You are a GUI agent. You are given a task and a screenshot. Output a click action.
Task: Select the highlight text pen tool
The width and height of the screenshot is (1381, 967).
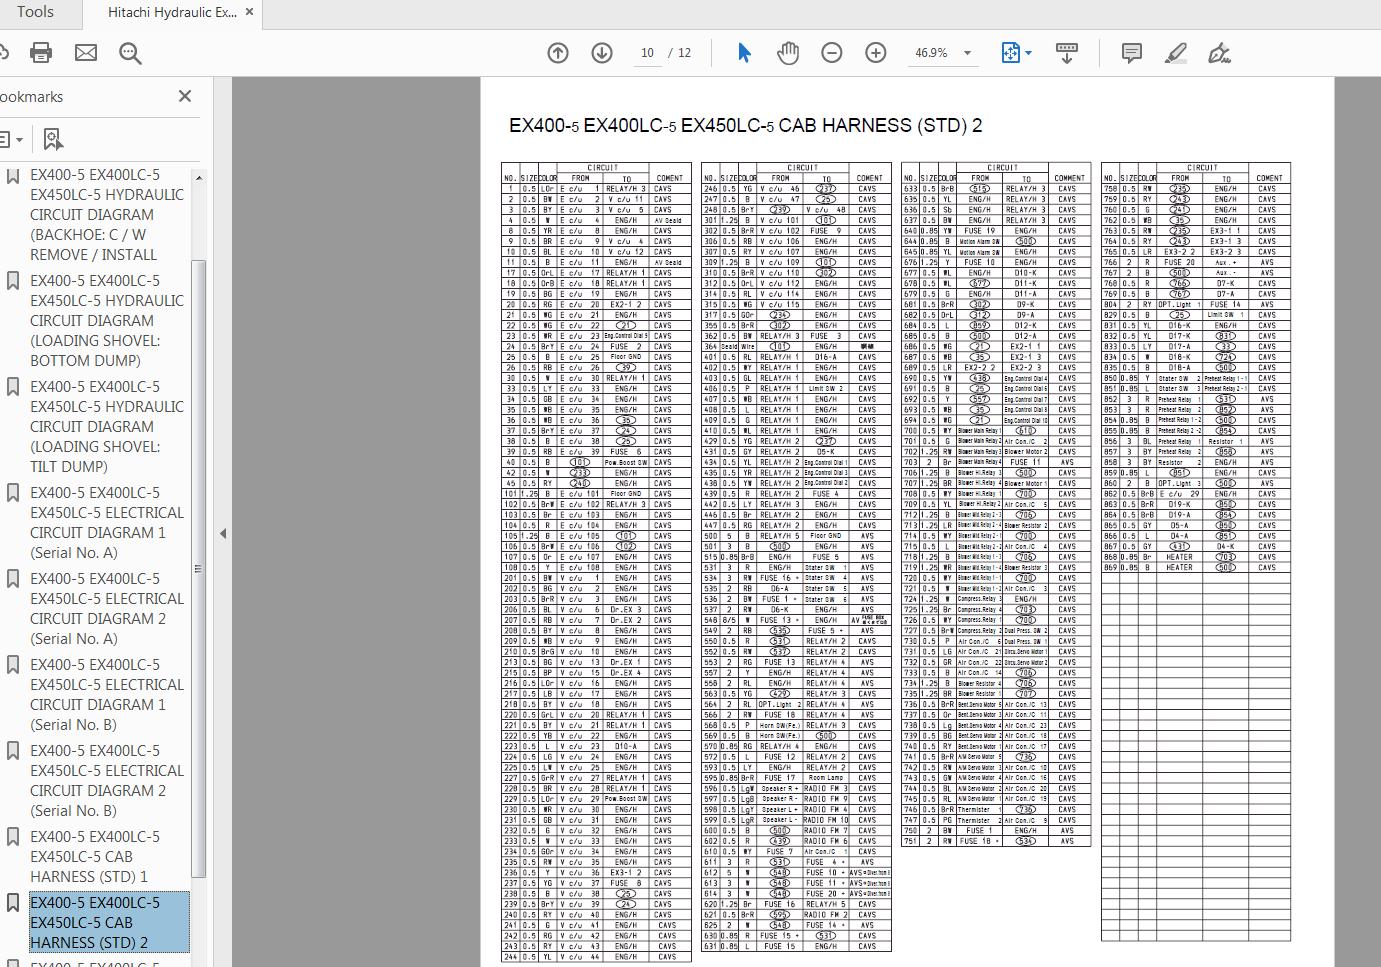tap(1176, 53)
